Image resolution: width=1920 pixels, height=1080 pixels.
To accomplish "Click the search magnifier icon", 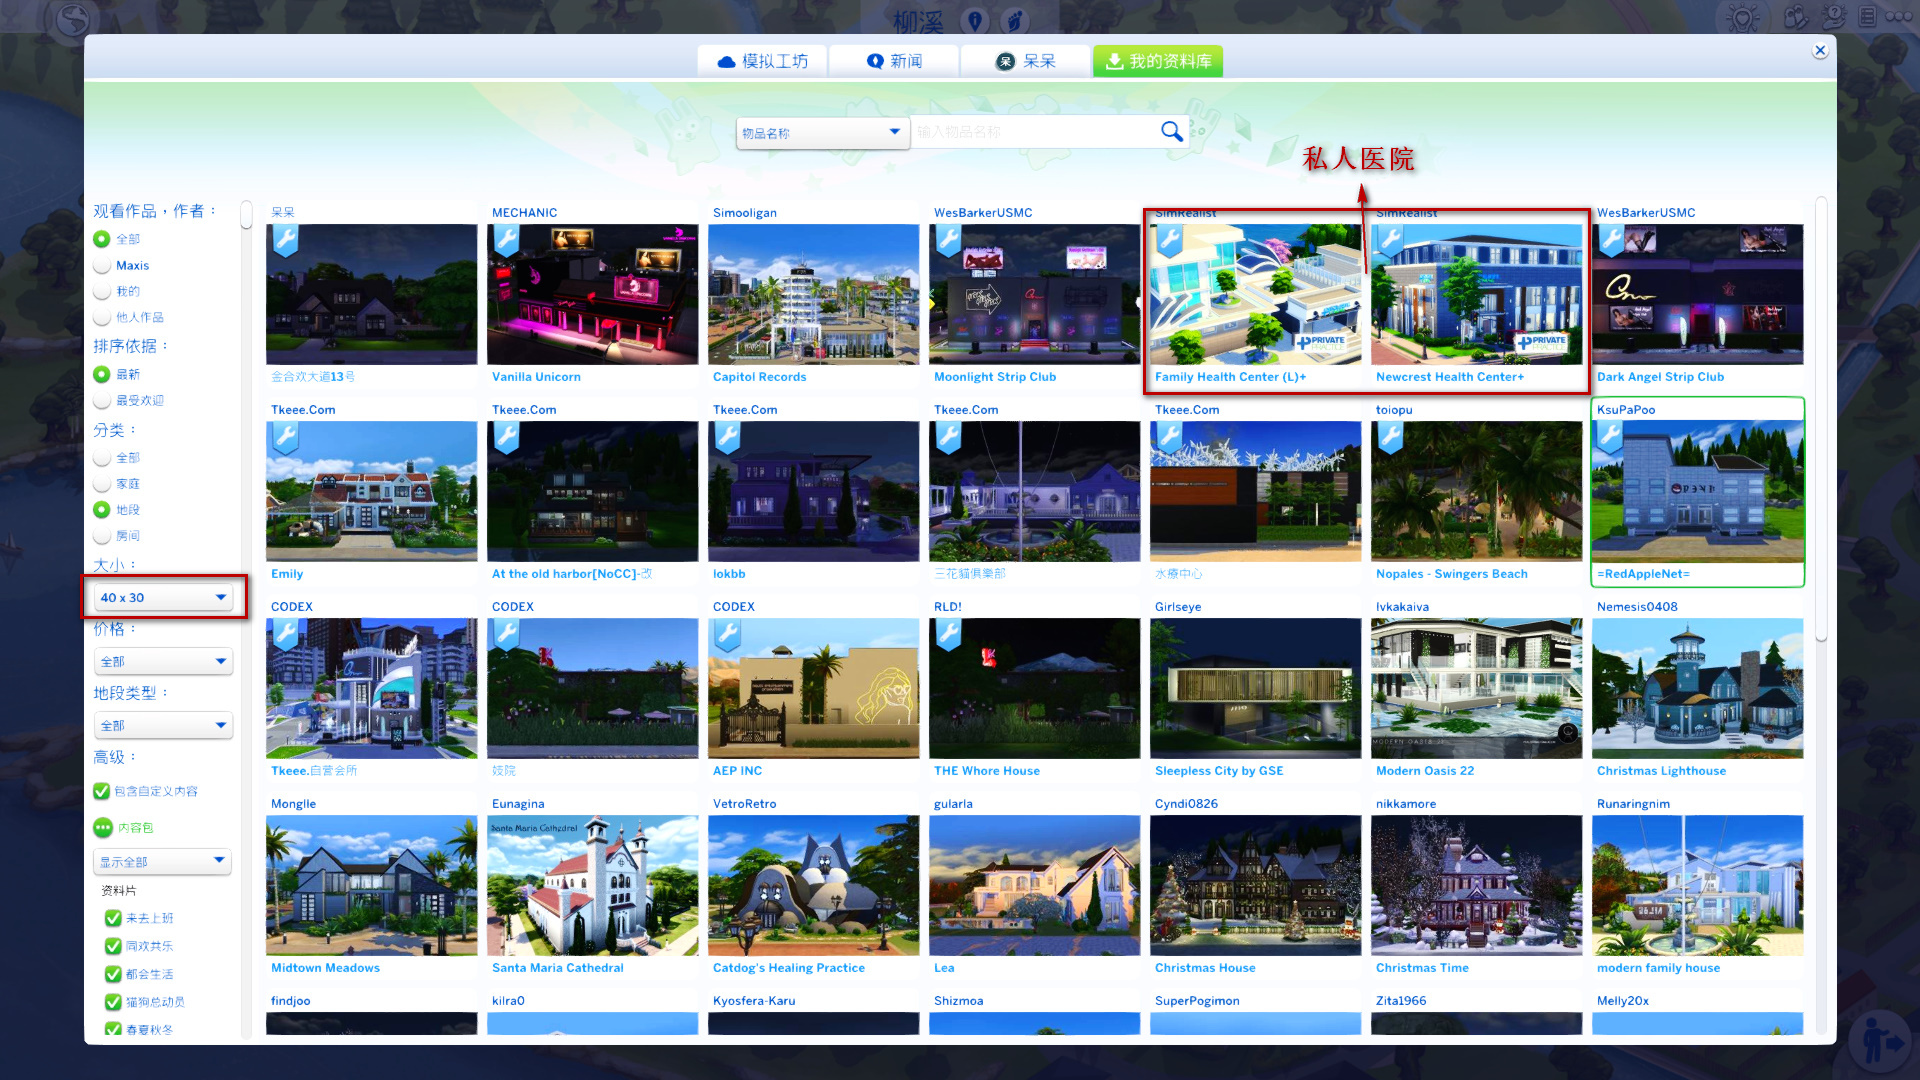I will 1172,132.
